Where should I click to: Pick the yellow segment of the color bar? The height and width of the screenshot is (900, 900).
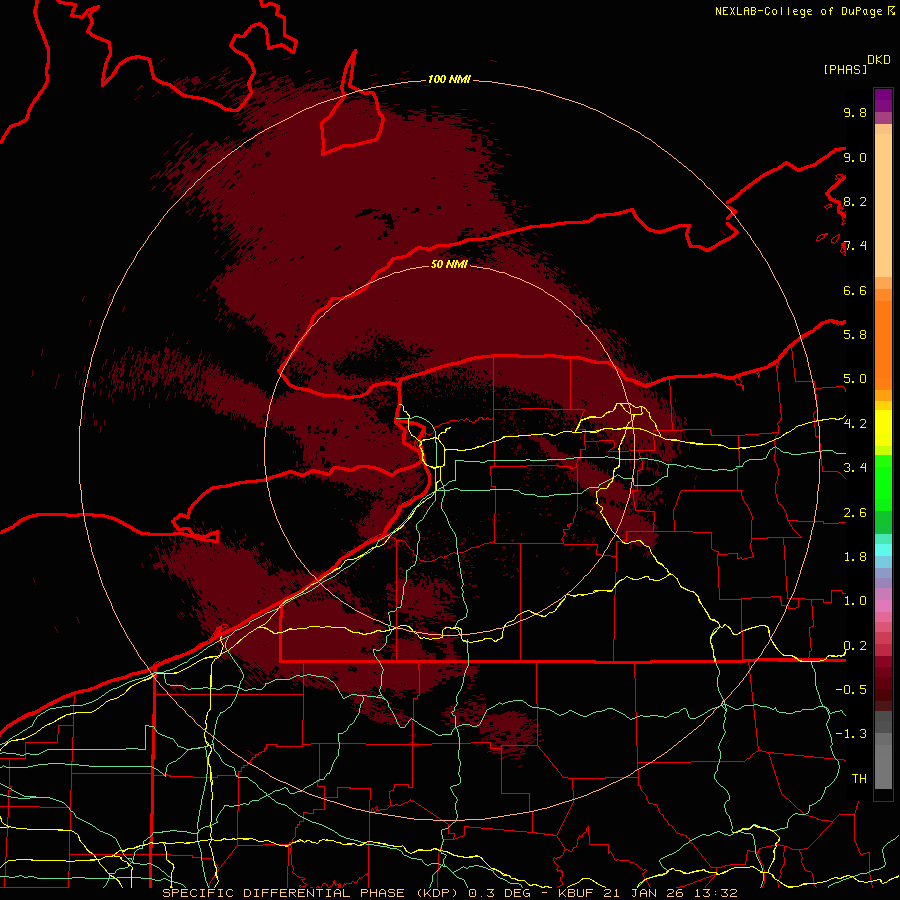coord(883,428)
